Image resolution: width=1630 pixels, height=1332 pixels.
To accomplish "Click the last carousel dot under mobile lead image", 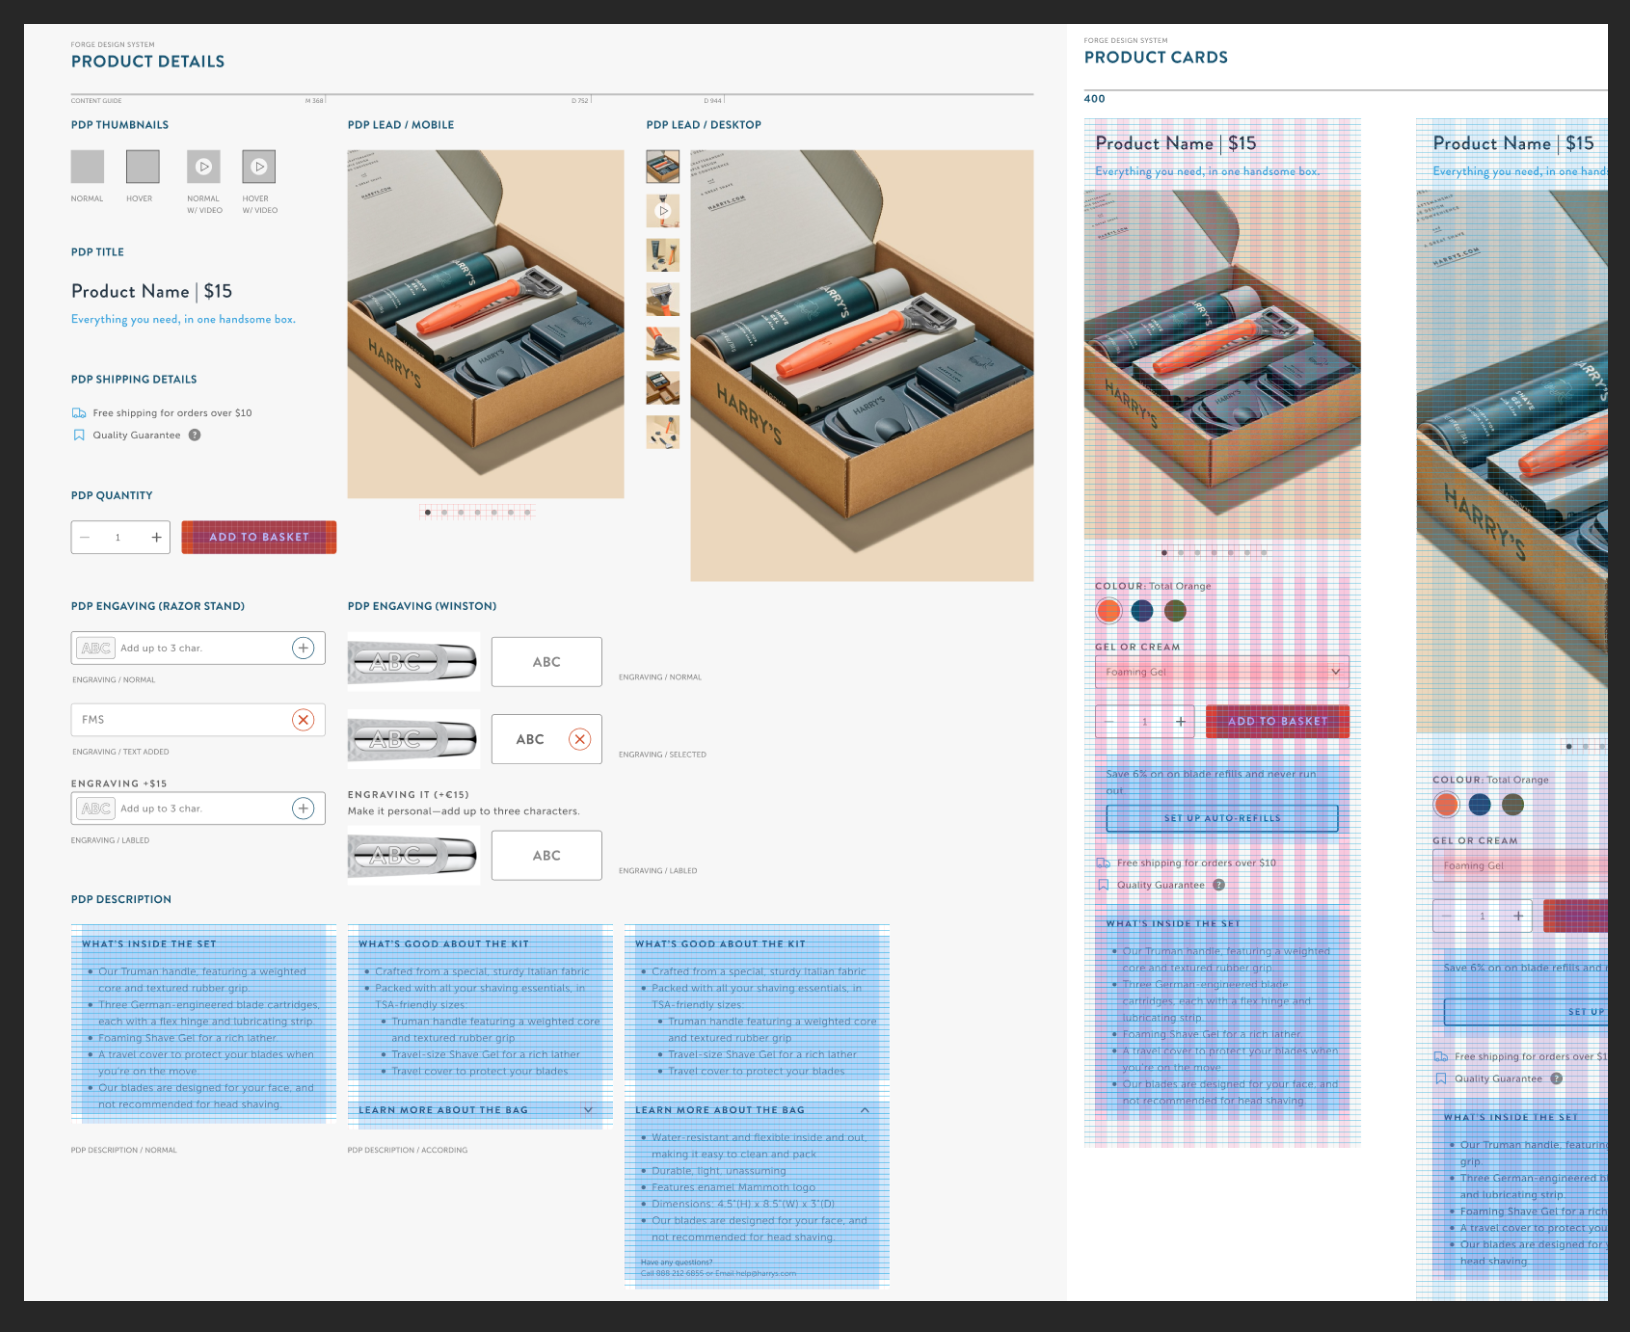I will (527, 512).
